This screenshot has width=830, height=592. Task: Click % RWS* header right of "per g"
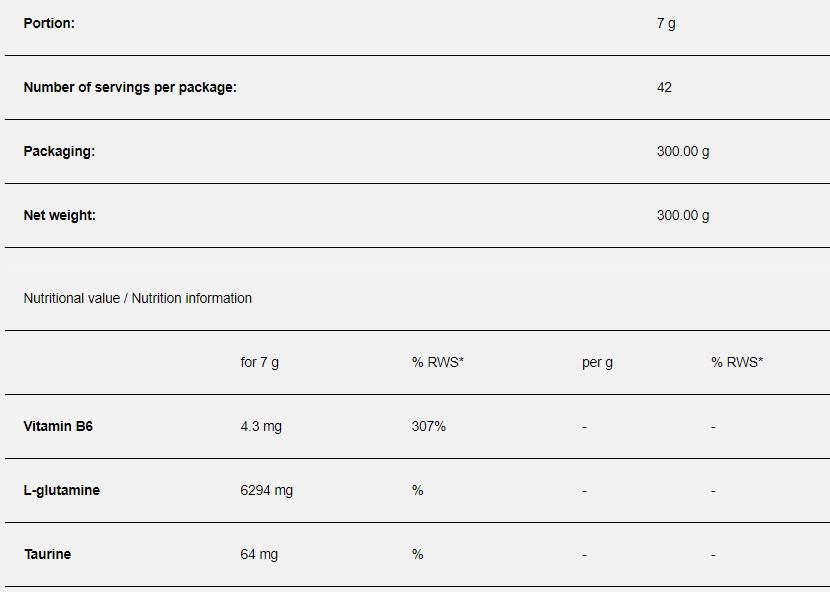coord(737,362)
